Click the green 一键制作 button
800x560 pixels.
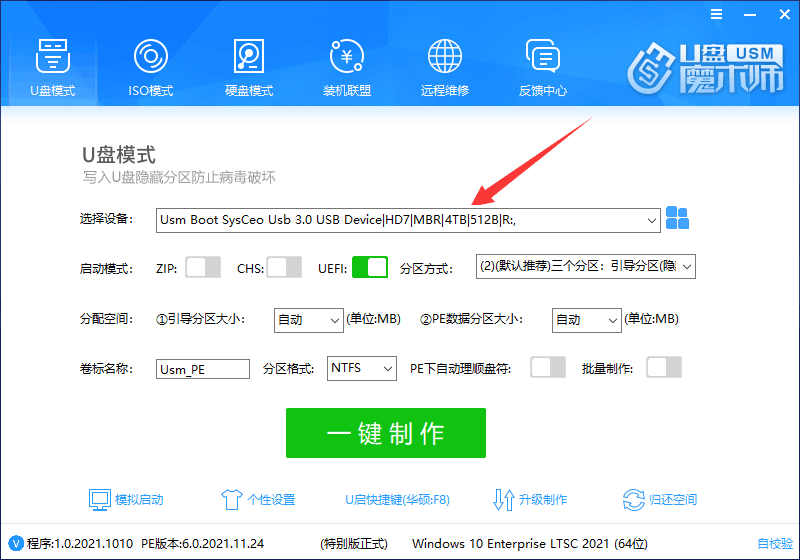pyautogui.click(x=386, y=433)
